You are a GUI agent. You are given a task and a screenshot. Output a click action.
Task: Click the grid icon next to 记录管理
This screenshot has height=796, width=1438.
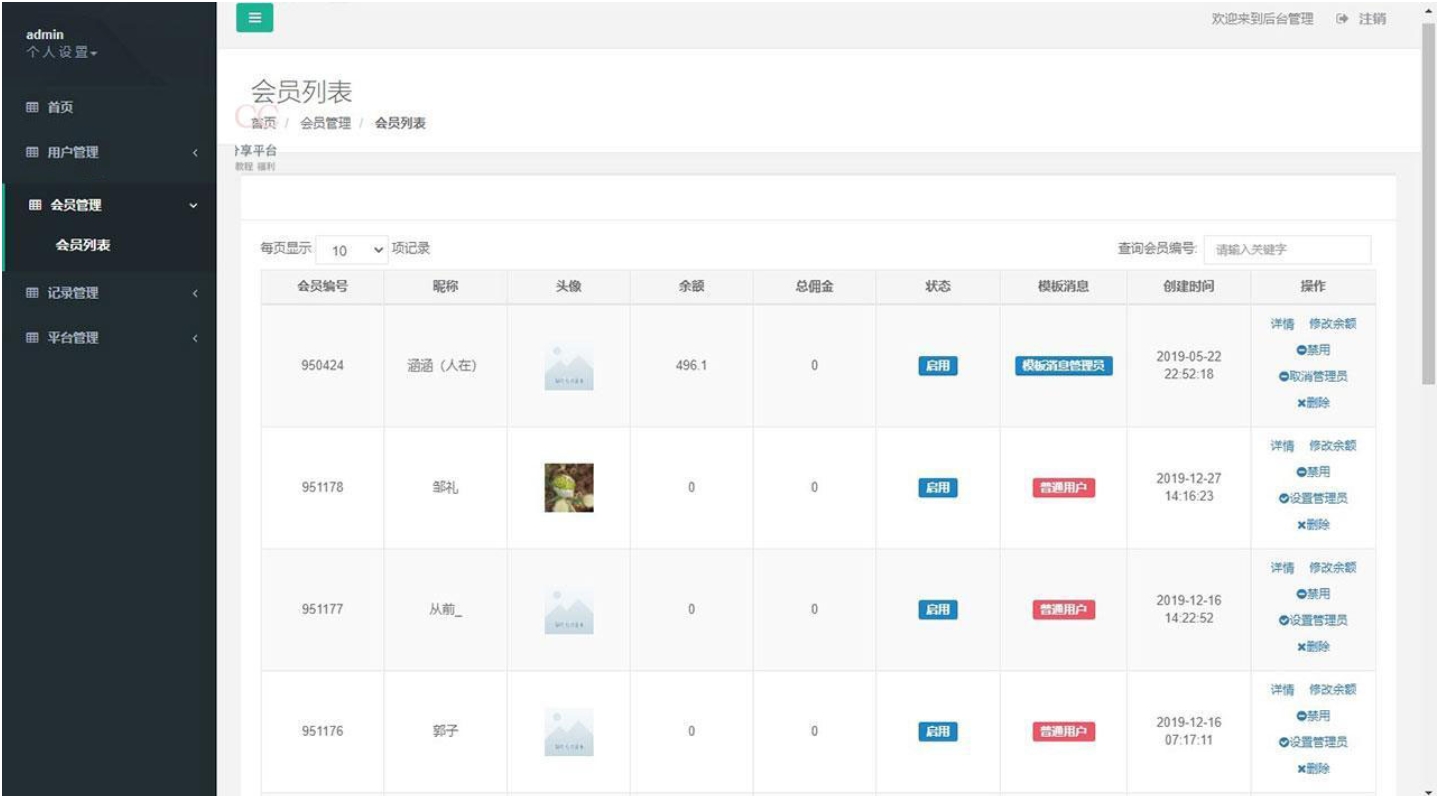point(32,293)
